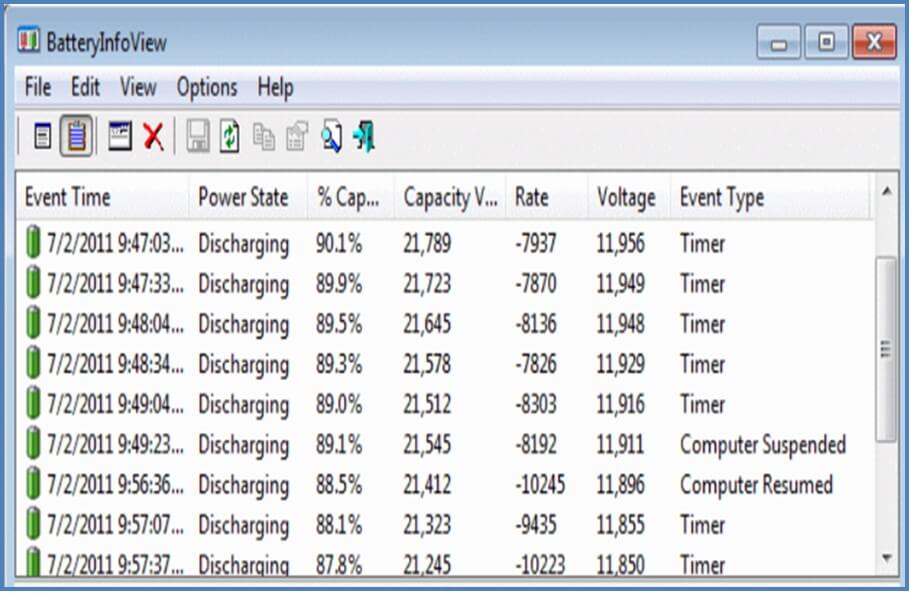The width and height of the screenshot is (911, 593).
Task: Select the Battery Log view icon
Action: click(x=76, y=136)
